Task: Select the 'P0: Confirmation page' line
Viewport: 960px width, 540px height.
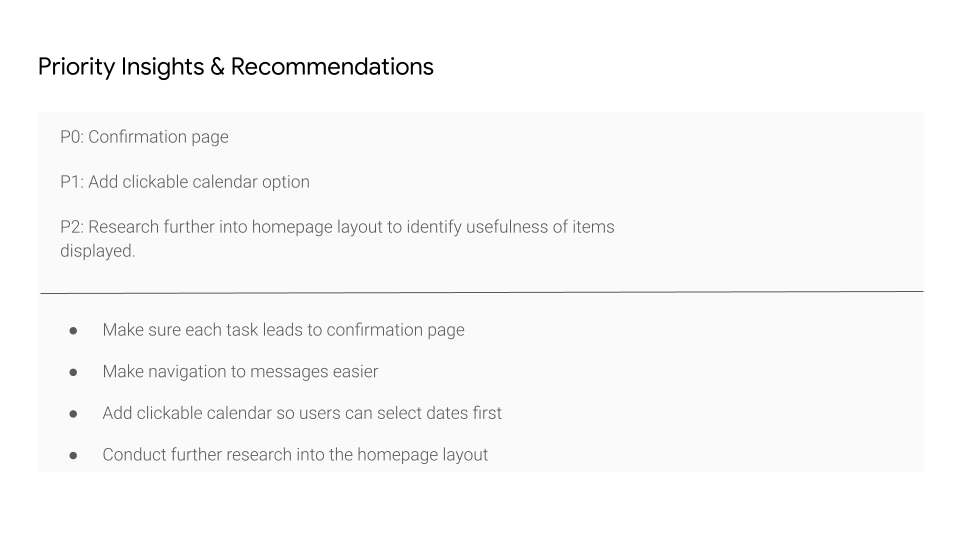Action: coord(144,137)
